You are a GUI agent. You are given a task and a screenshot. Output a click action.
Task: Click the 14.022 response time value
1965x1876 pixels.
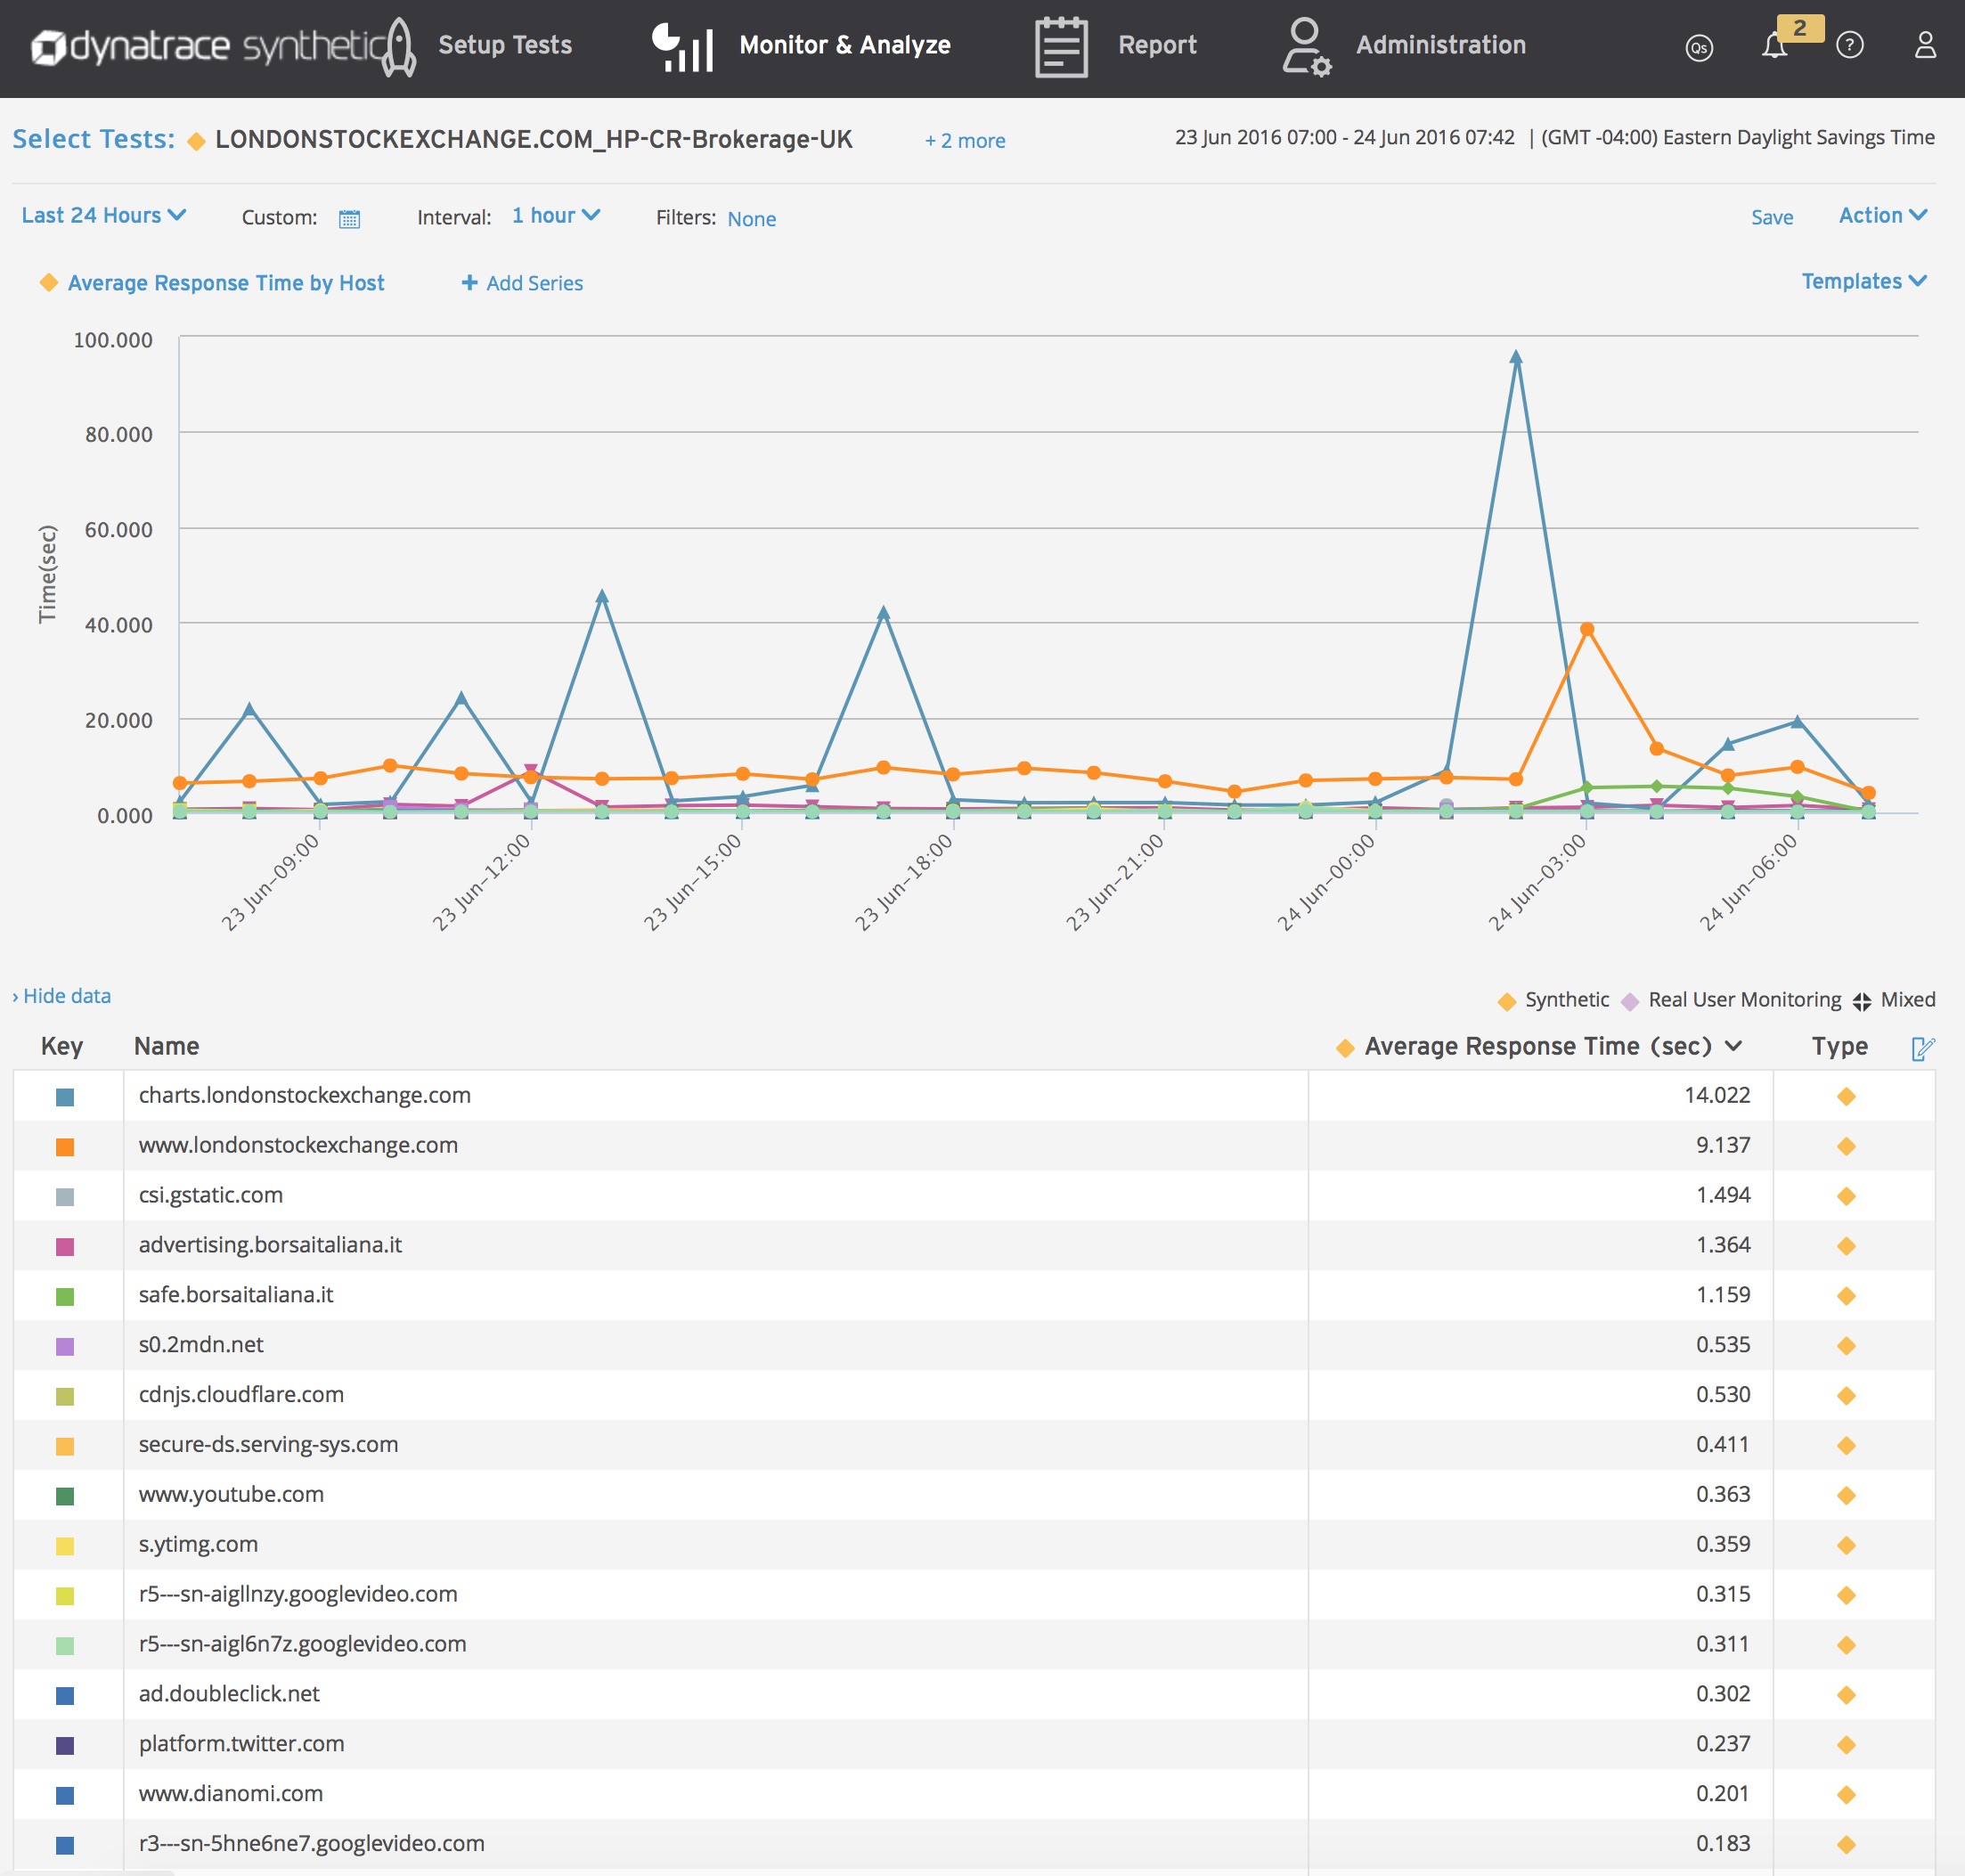pyautogui.click(x=1717, y=1095)
